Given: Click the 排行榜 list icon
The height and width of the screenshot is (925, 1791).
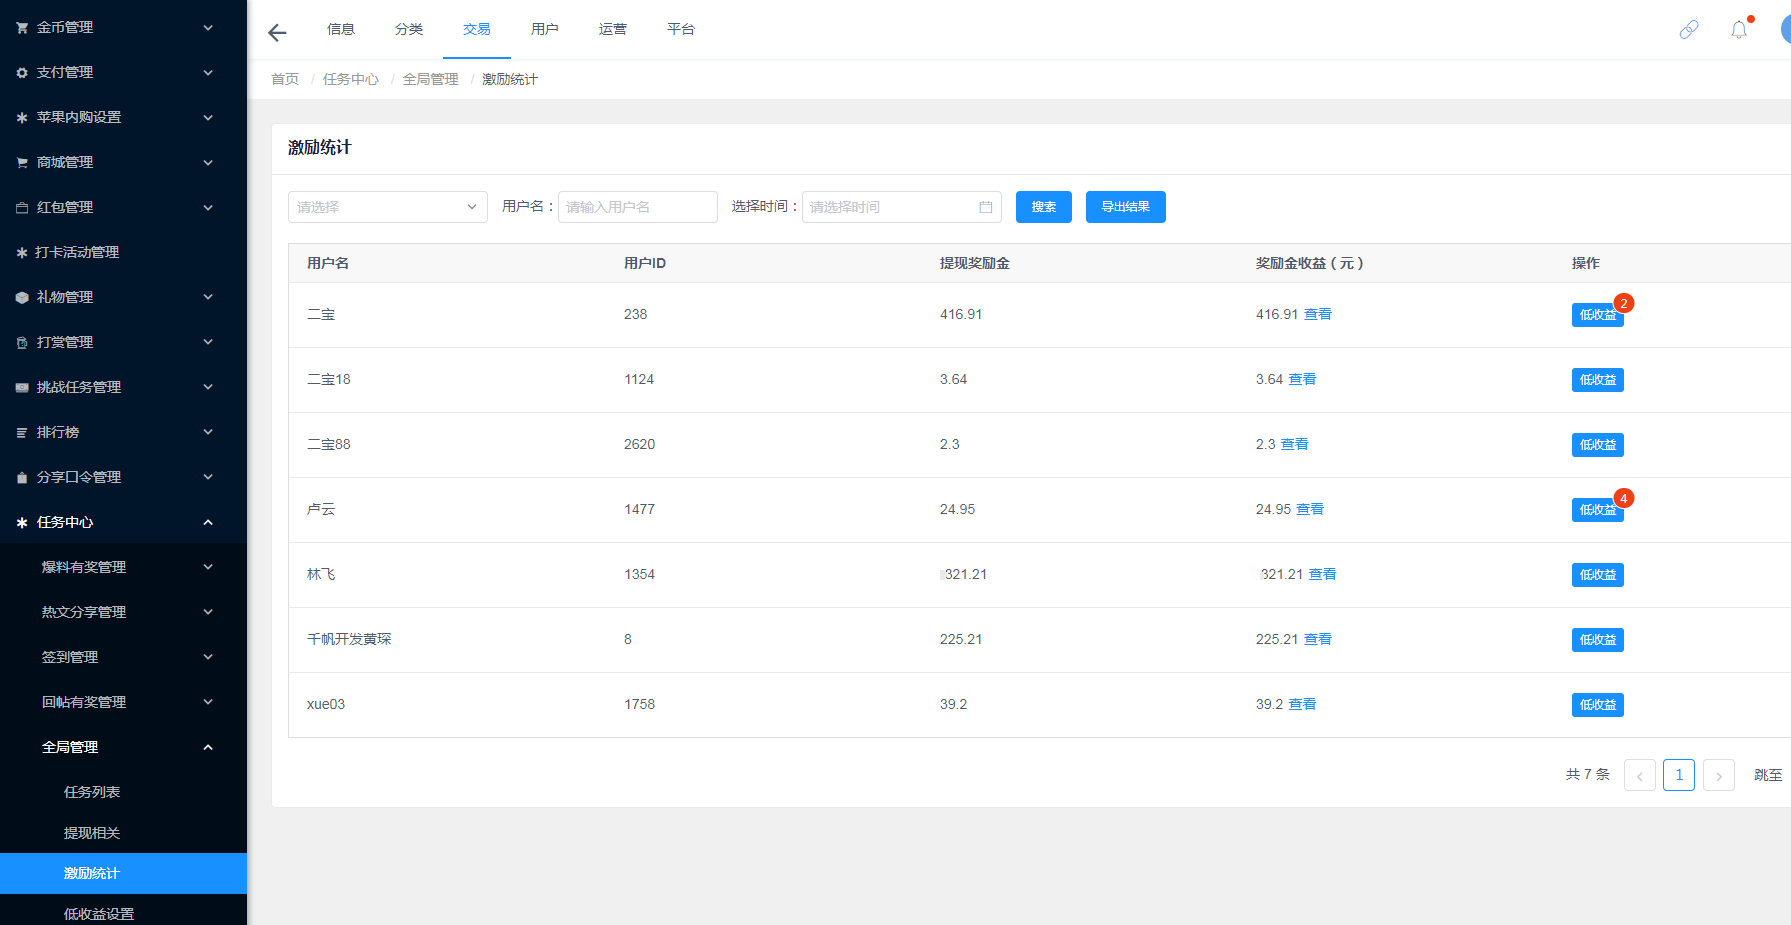Looking at the screenshot, I should tap(22, 433).
